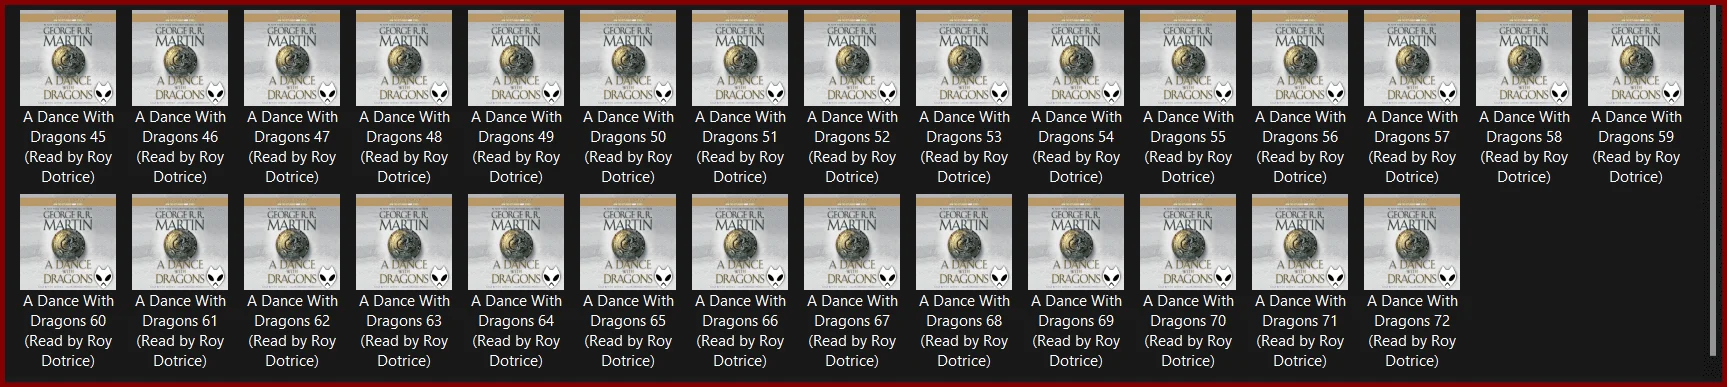The image size is (1727, 387).
Task: Click the 'A Dance With Dragons 46' file name
Action: (180, 147)
